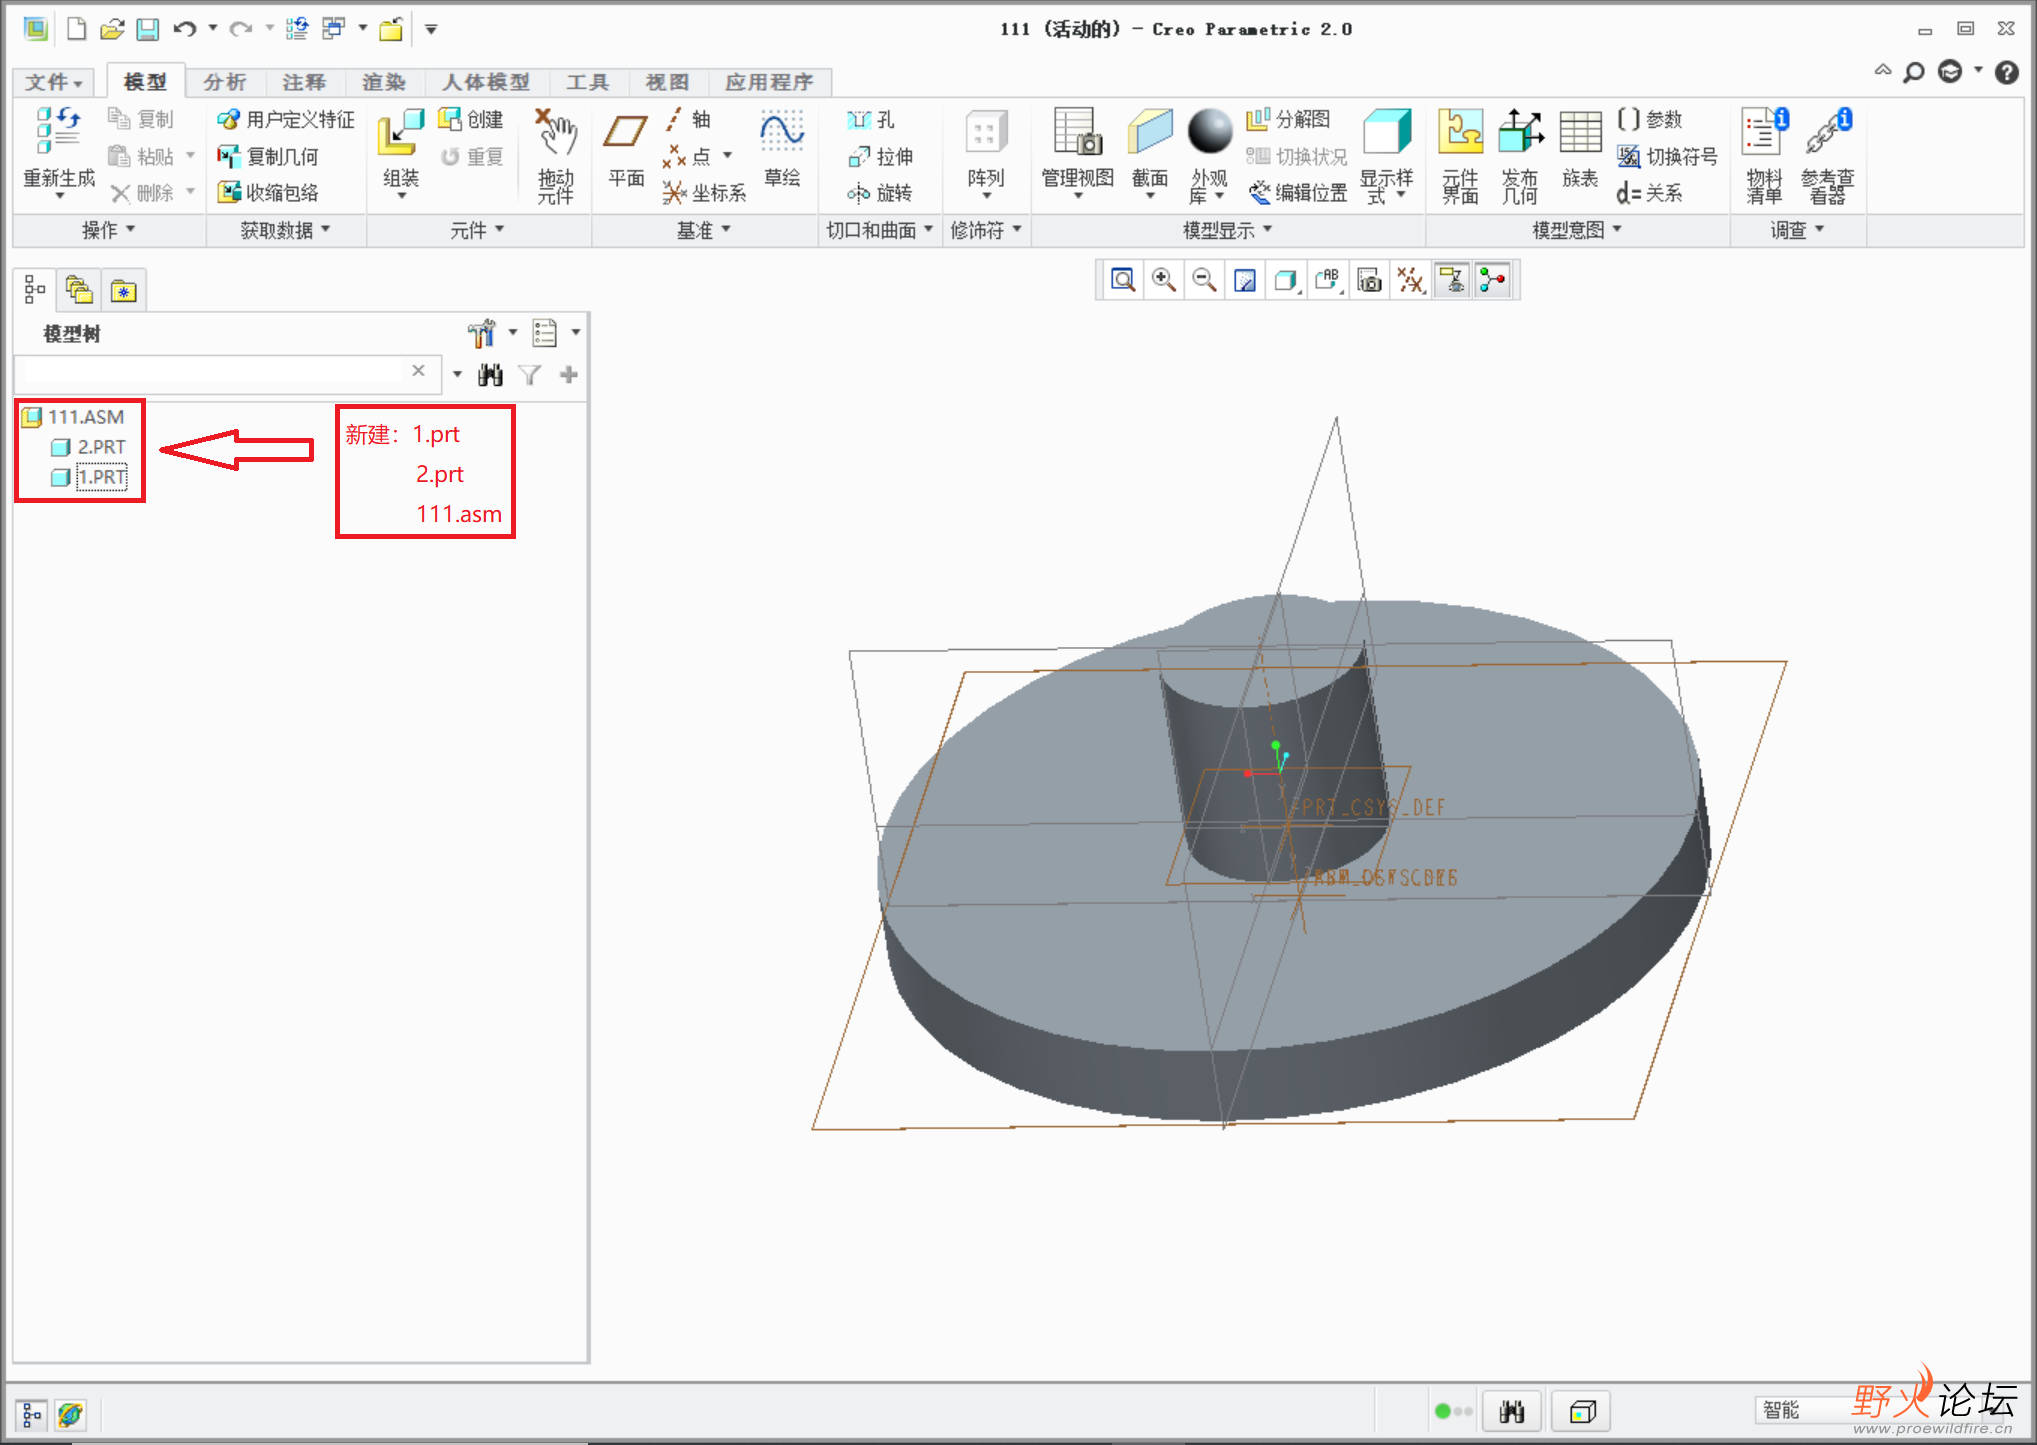Click the Relations (关系) button
This screenshot has height=1445, width=2037.
tap(1650, 193)
